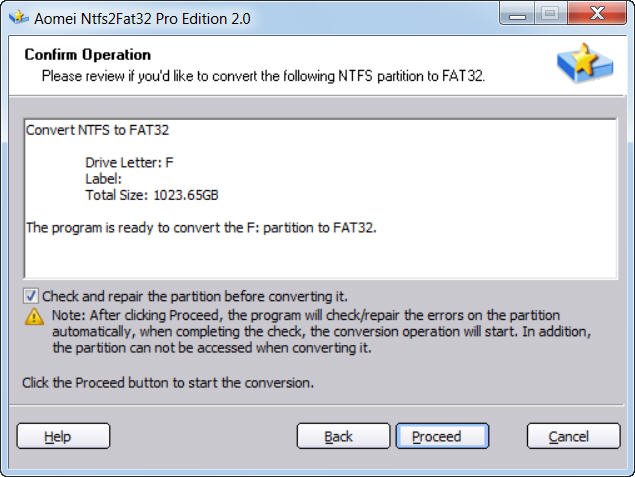Click the 'Drive Letter: F' line
Viewport: 635px width, 477px height.
click(130, 162)
